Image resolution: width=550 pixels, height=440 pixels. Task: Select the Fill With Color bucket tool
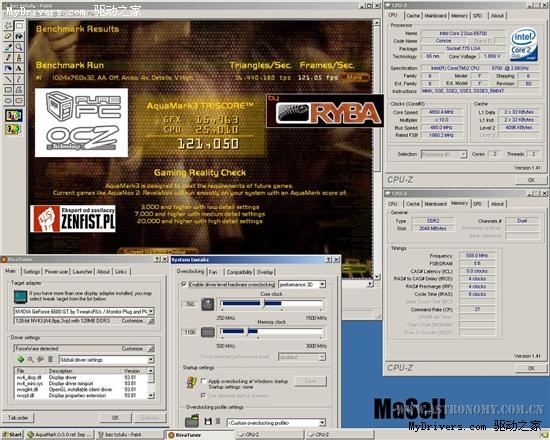click(x=19, y=36)
